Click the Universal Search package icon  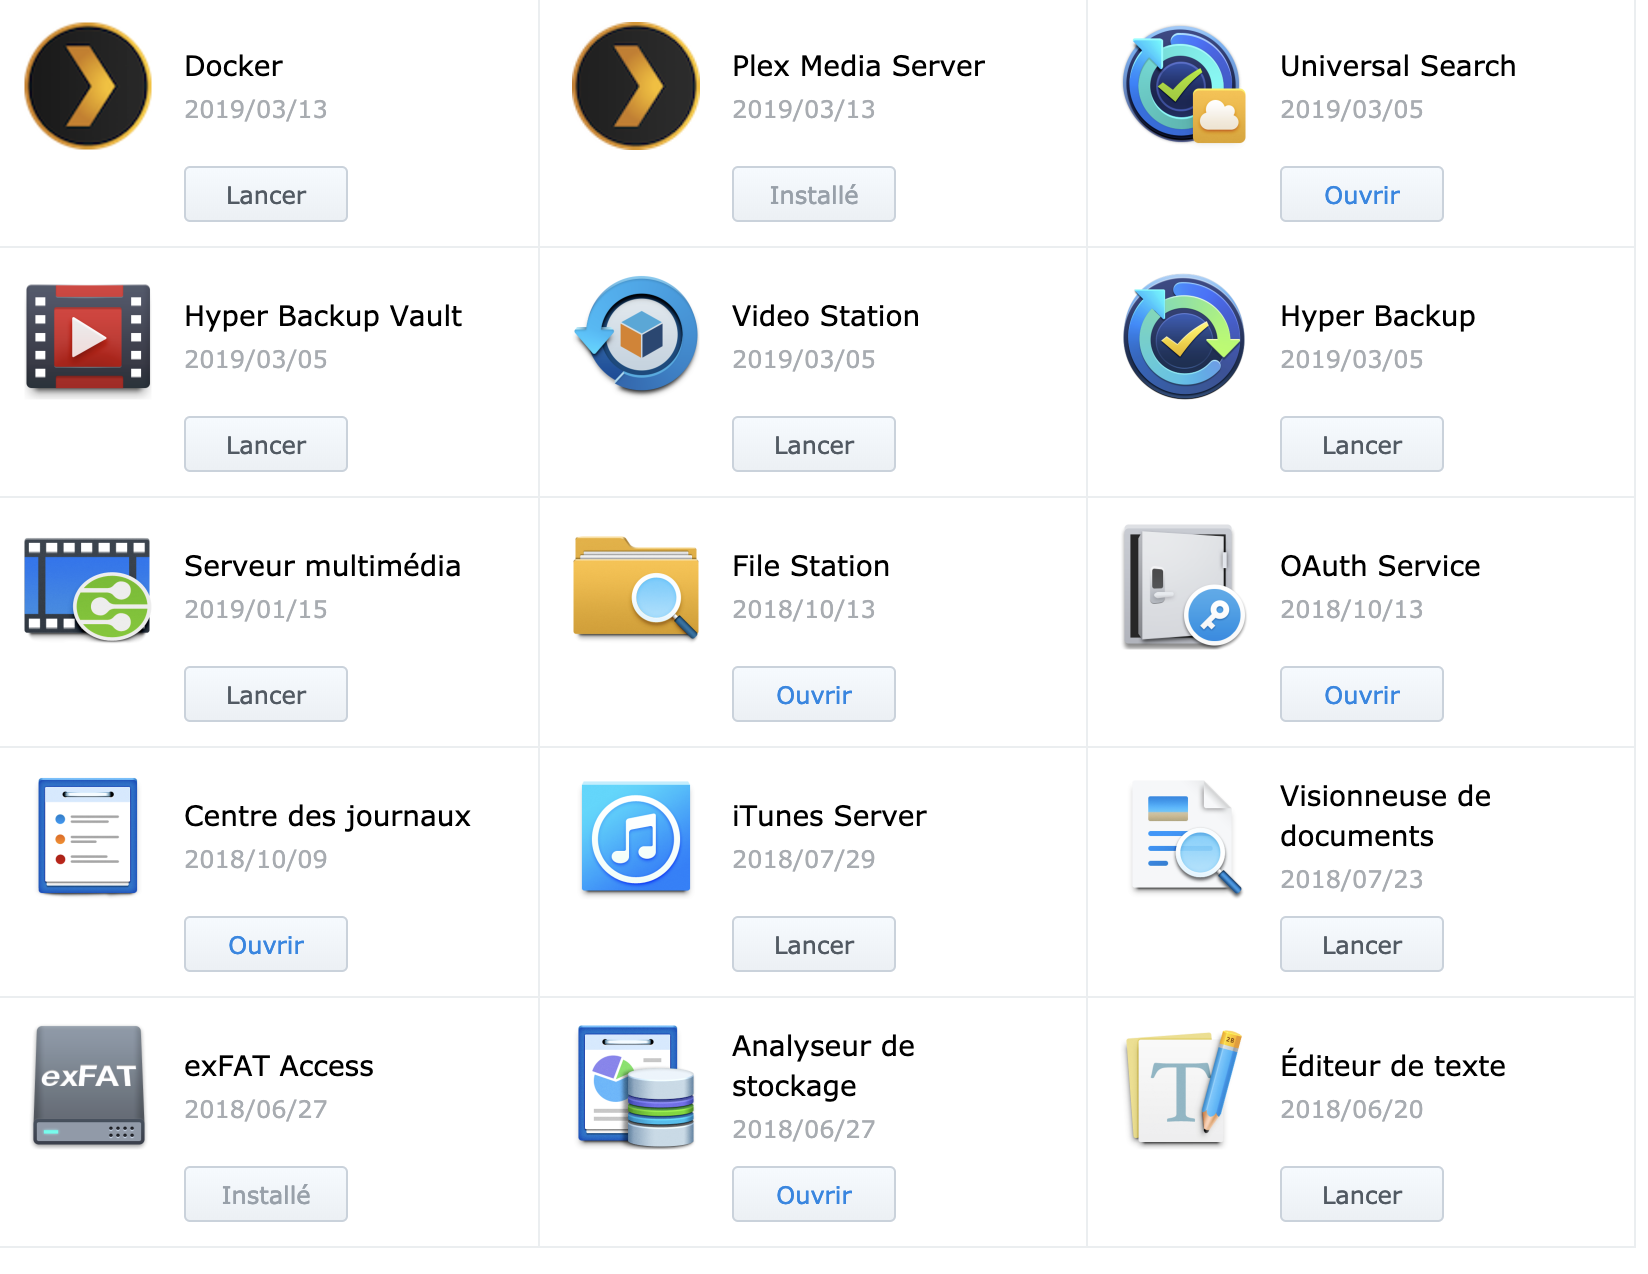click(1184, 86)
